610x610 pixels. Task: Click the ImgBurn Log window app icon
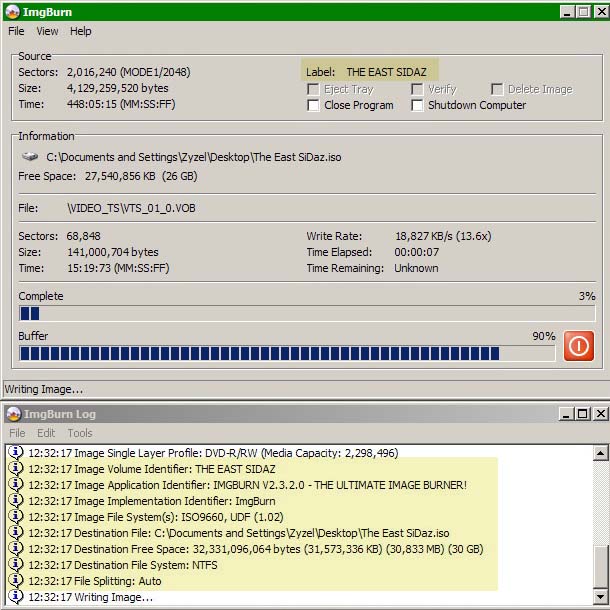[x=14, y=414]
